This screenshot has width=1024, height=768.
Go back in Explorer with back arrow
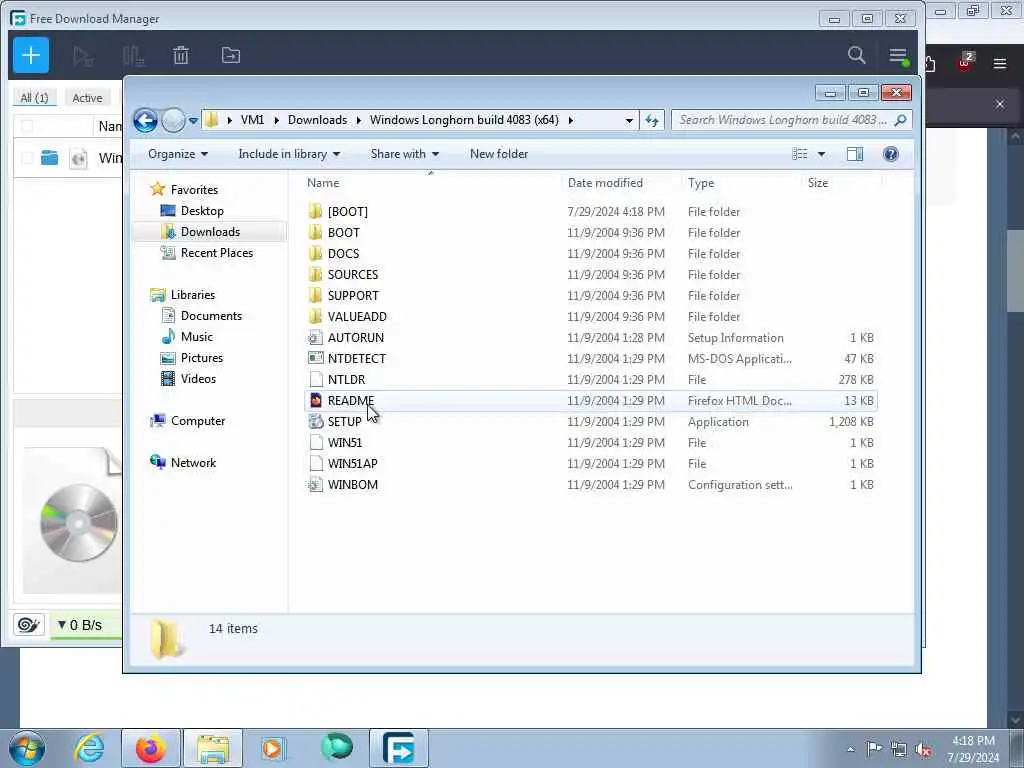click(x=145, y=120)
